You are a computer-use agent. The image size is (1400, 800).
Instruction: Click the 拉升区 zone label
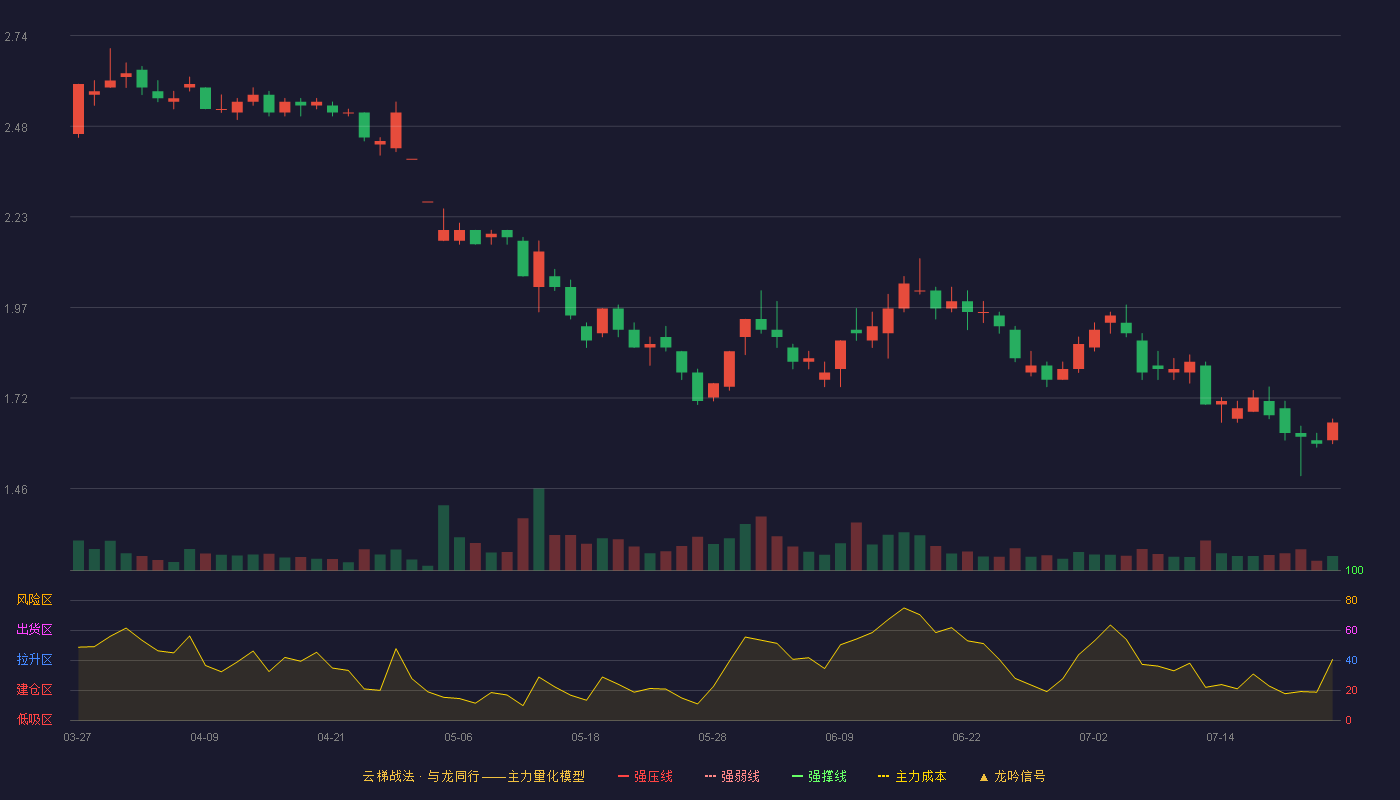pos(35,660)
